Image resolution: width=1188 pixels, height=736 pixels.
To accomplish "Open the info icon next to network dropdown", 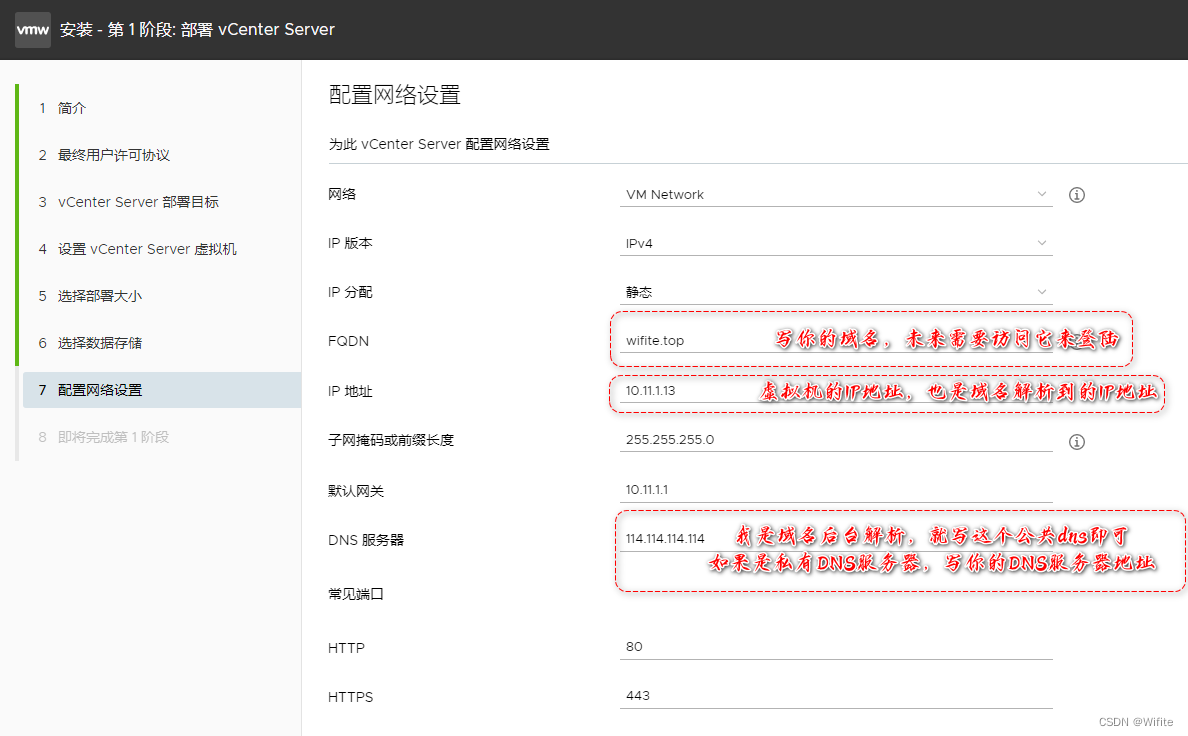I will tap(1076, 195).
